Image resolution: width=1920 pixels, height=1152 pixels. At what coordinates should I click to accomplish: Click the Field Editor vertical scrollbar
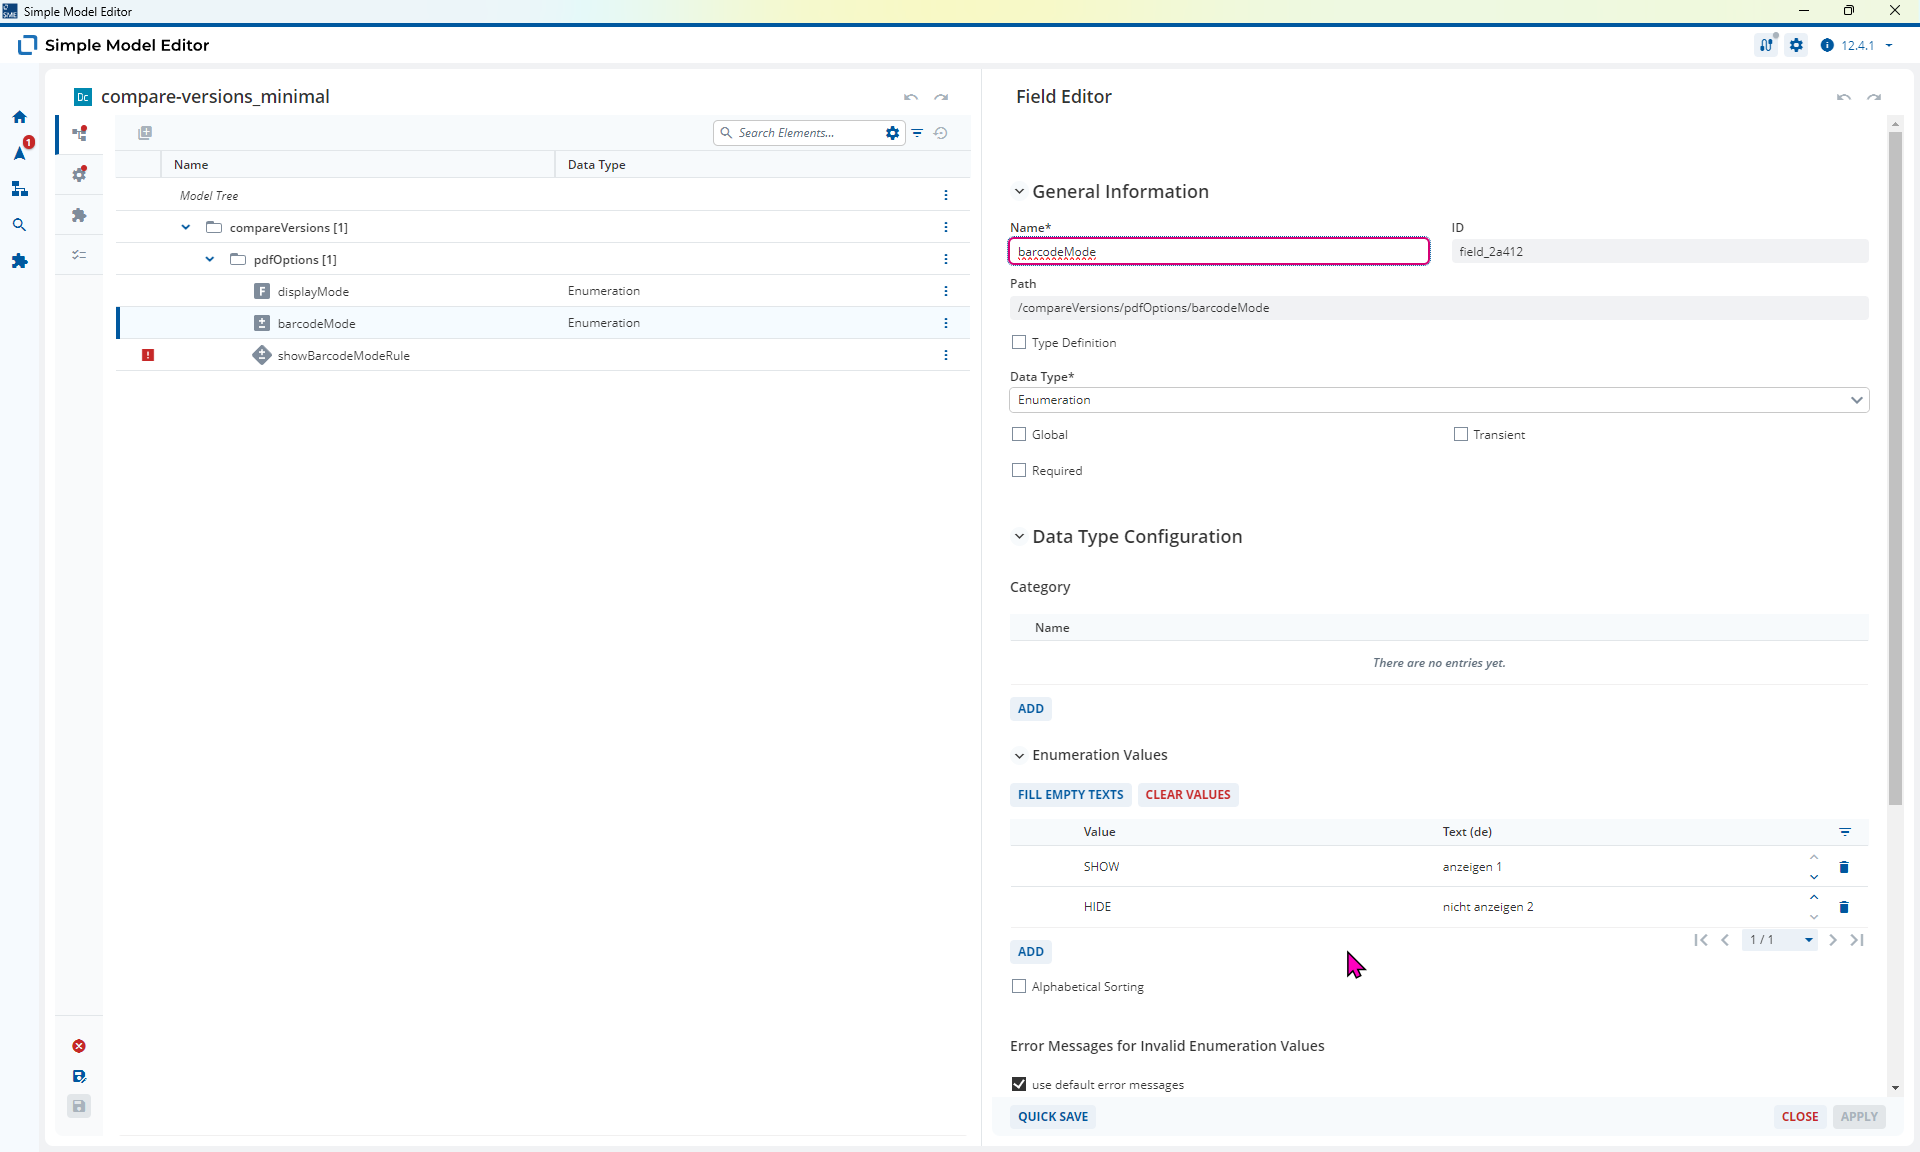click(1895, 468)
